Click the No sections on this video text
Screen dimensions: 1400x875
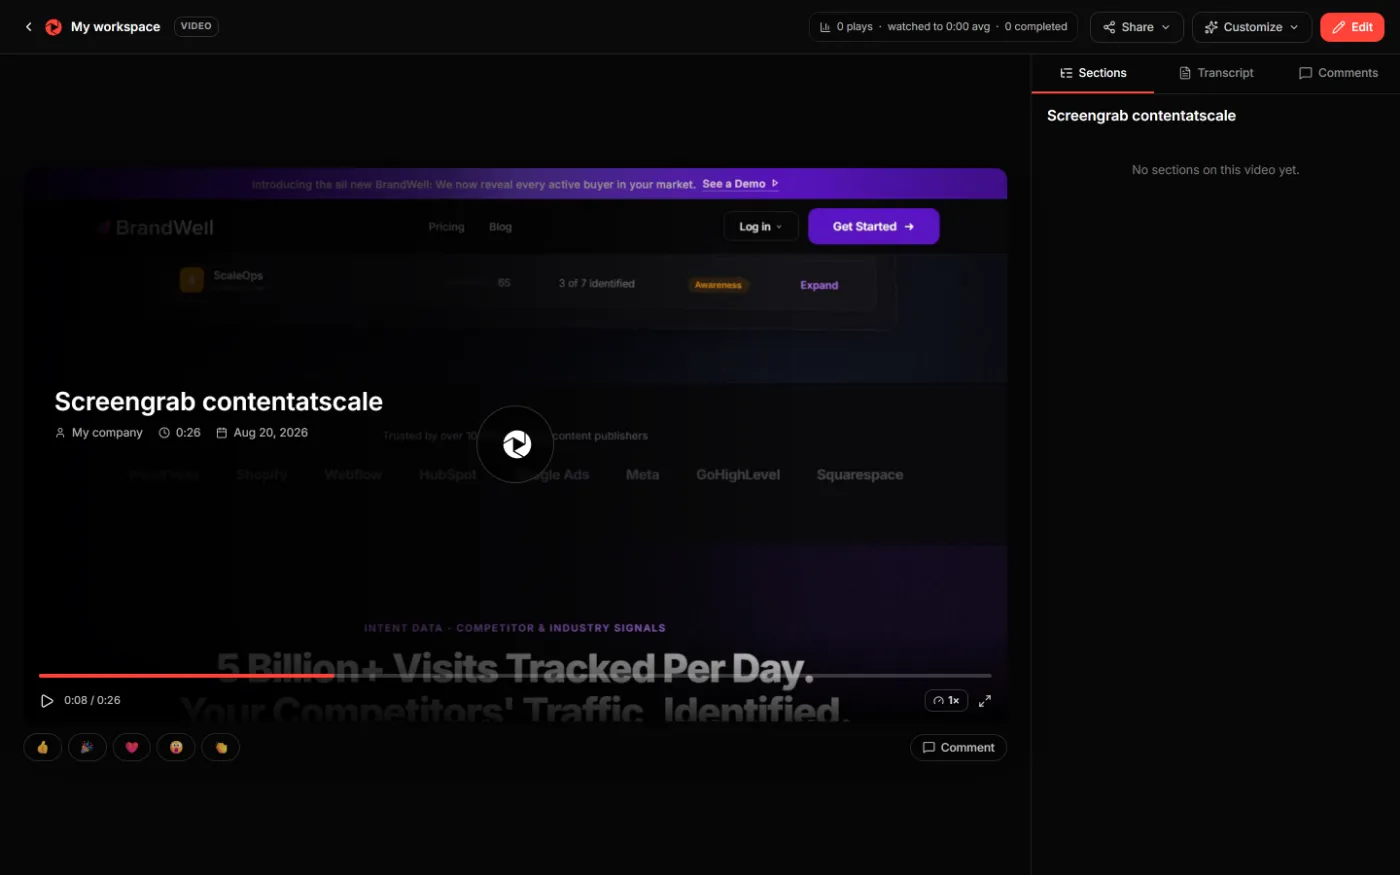click(x=1215, y=170)
